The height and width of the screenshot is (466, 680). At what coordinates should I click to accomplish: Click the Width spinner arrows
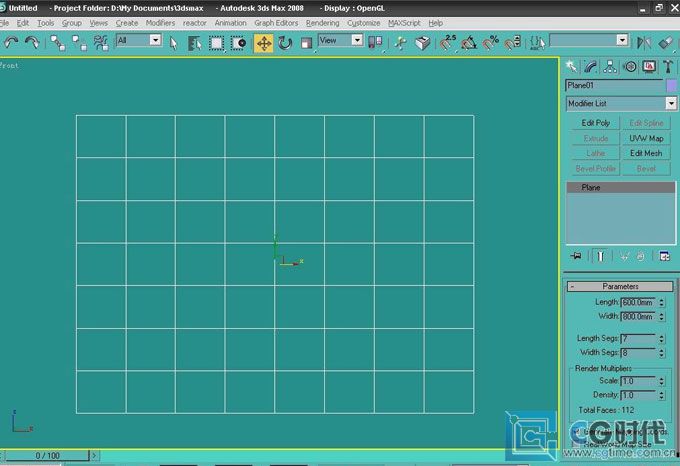[661, 317]
